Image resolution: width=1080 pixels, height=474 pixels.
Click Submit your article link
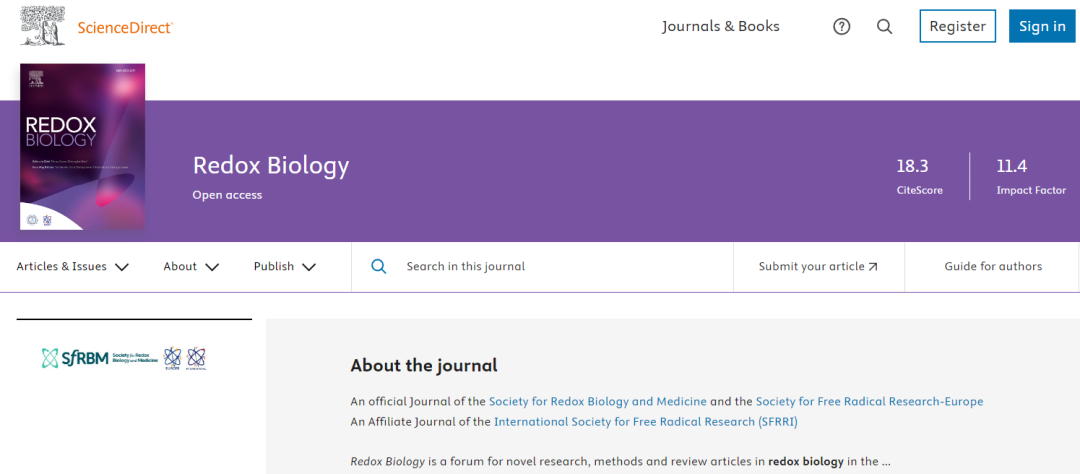818,267
